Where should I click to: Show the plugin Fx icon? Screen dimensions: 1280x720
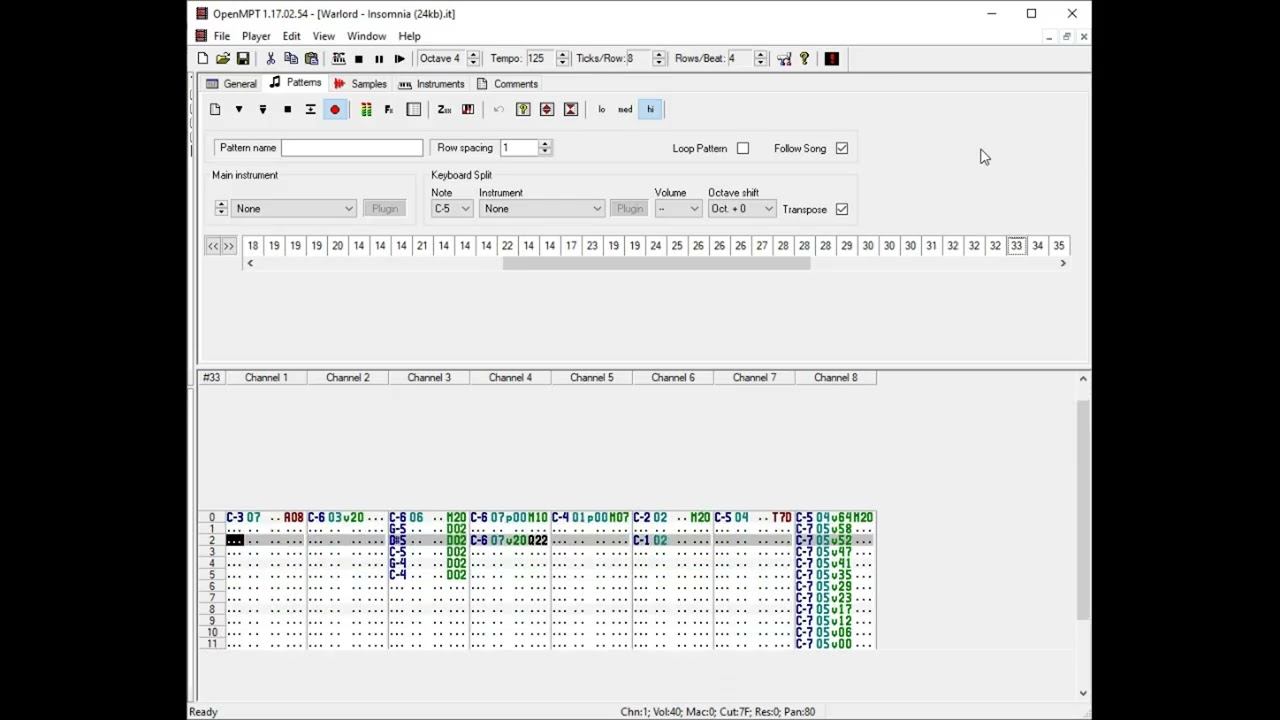(x=389, y=110)
